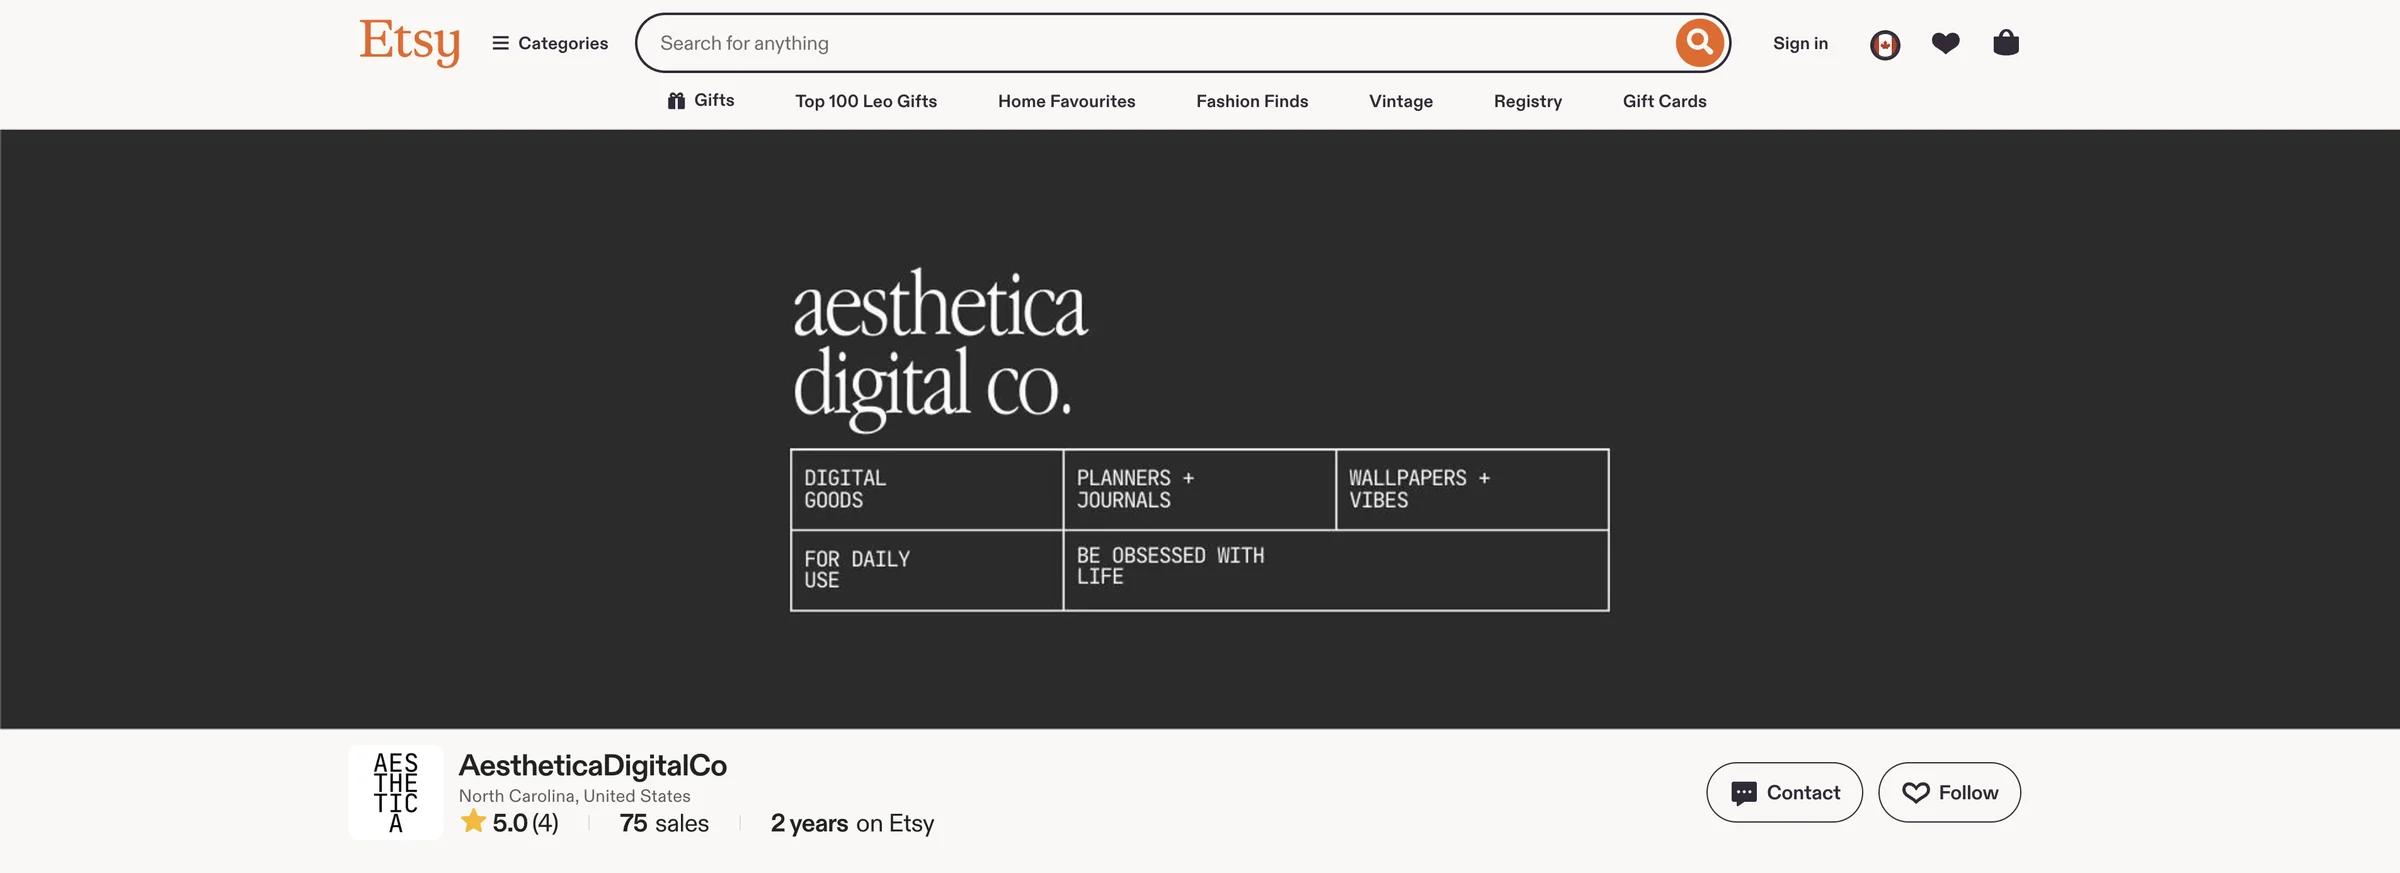Click the Etsy logo
Screen dimensions: 2400x873
tap(410, 42)
